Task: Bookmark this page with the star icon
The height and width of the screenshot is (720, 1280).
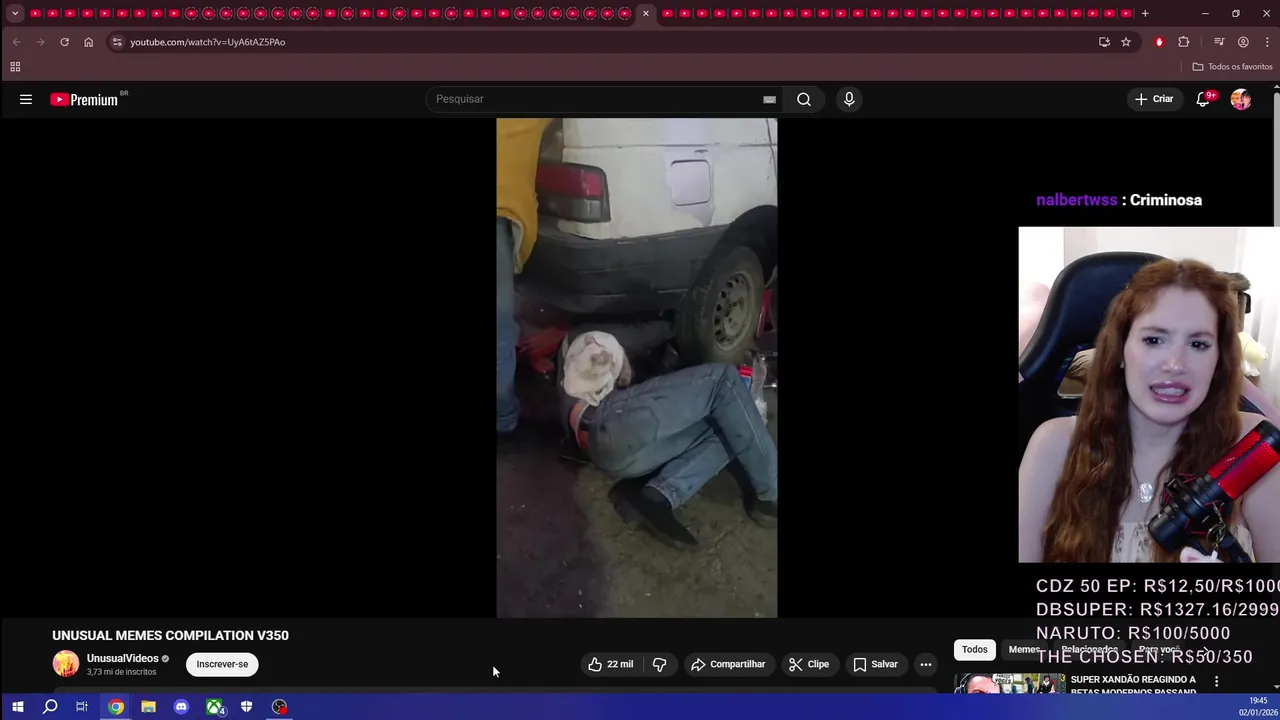Action: pos(1126,42)
